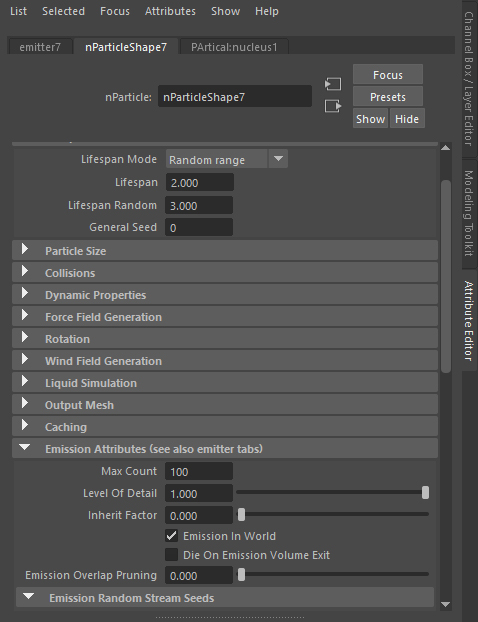Click the input connection arrow icon
This screenshot has width=478, height=622.
333,84
